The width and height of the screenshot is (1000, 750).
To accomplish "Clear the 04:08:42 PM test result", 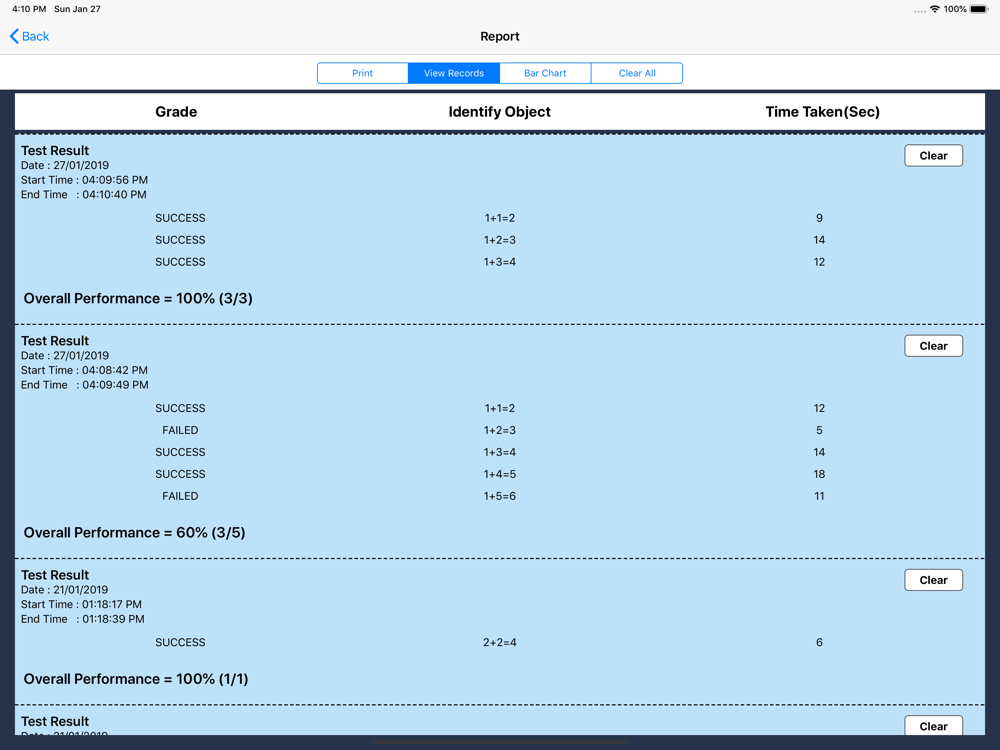I will click(933, 346).
